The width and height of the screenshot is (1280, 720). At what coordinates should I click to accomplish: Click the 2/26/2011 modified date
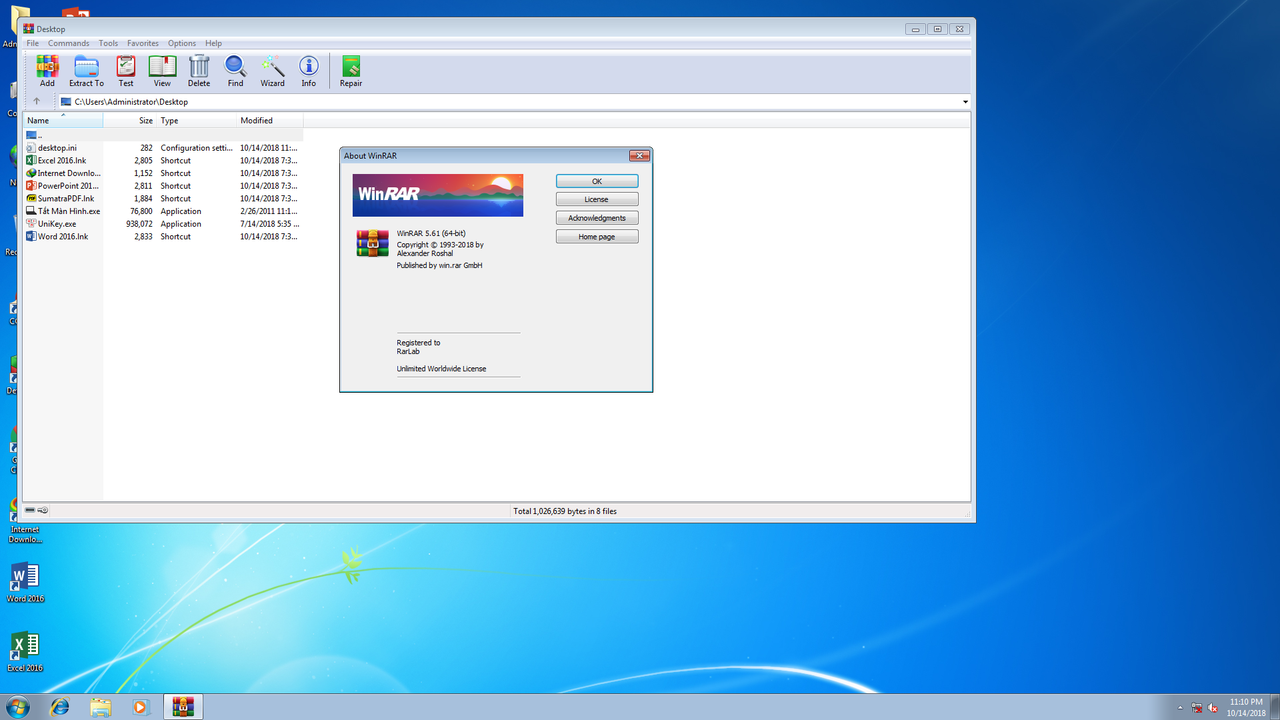(x=270, y=211)
